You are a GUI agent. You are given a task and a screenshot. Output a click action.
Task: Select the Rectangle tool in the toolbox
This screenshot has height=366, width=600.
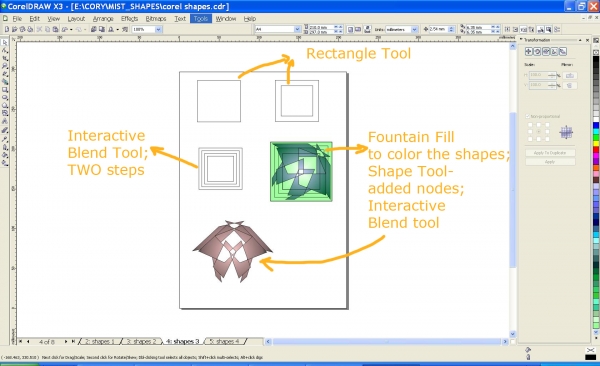(5, 90)
